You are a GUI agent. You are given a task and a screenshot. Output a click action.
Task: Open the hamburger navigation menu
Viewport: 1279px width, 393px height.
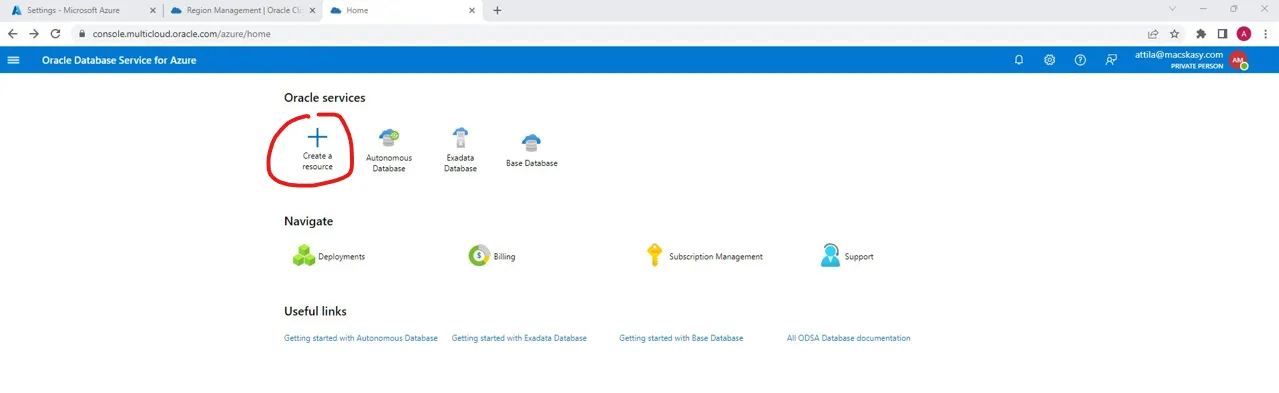(x=13, y=60)
